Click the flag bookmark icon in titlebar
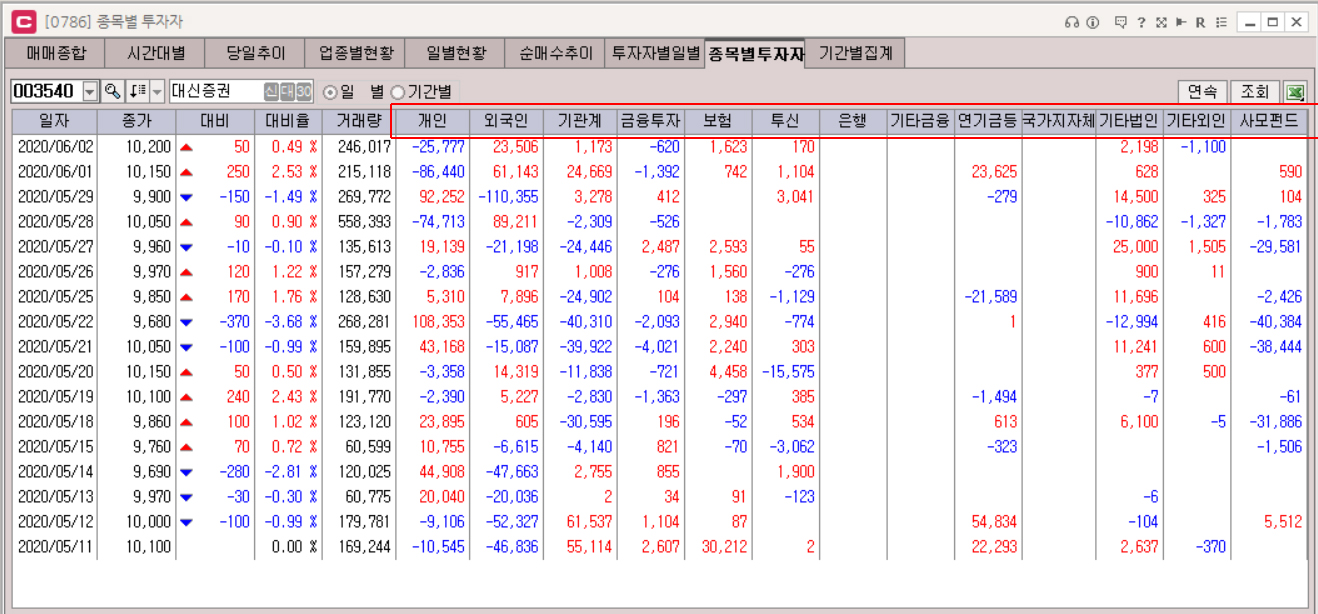 point(1180,22)
